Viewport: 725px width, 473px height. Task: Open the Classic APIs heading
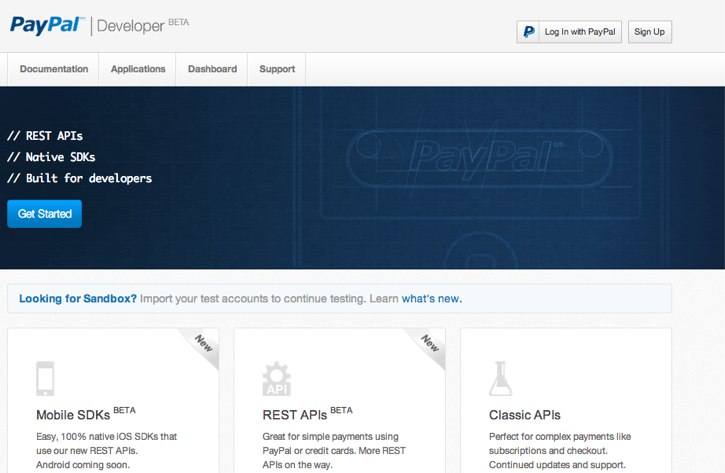(524, 415)
